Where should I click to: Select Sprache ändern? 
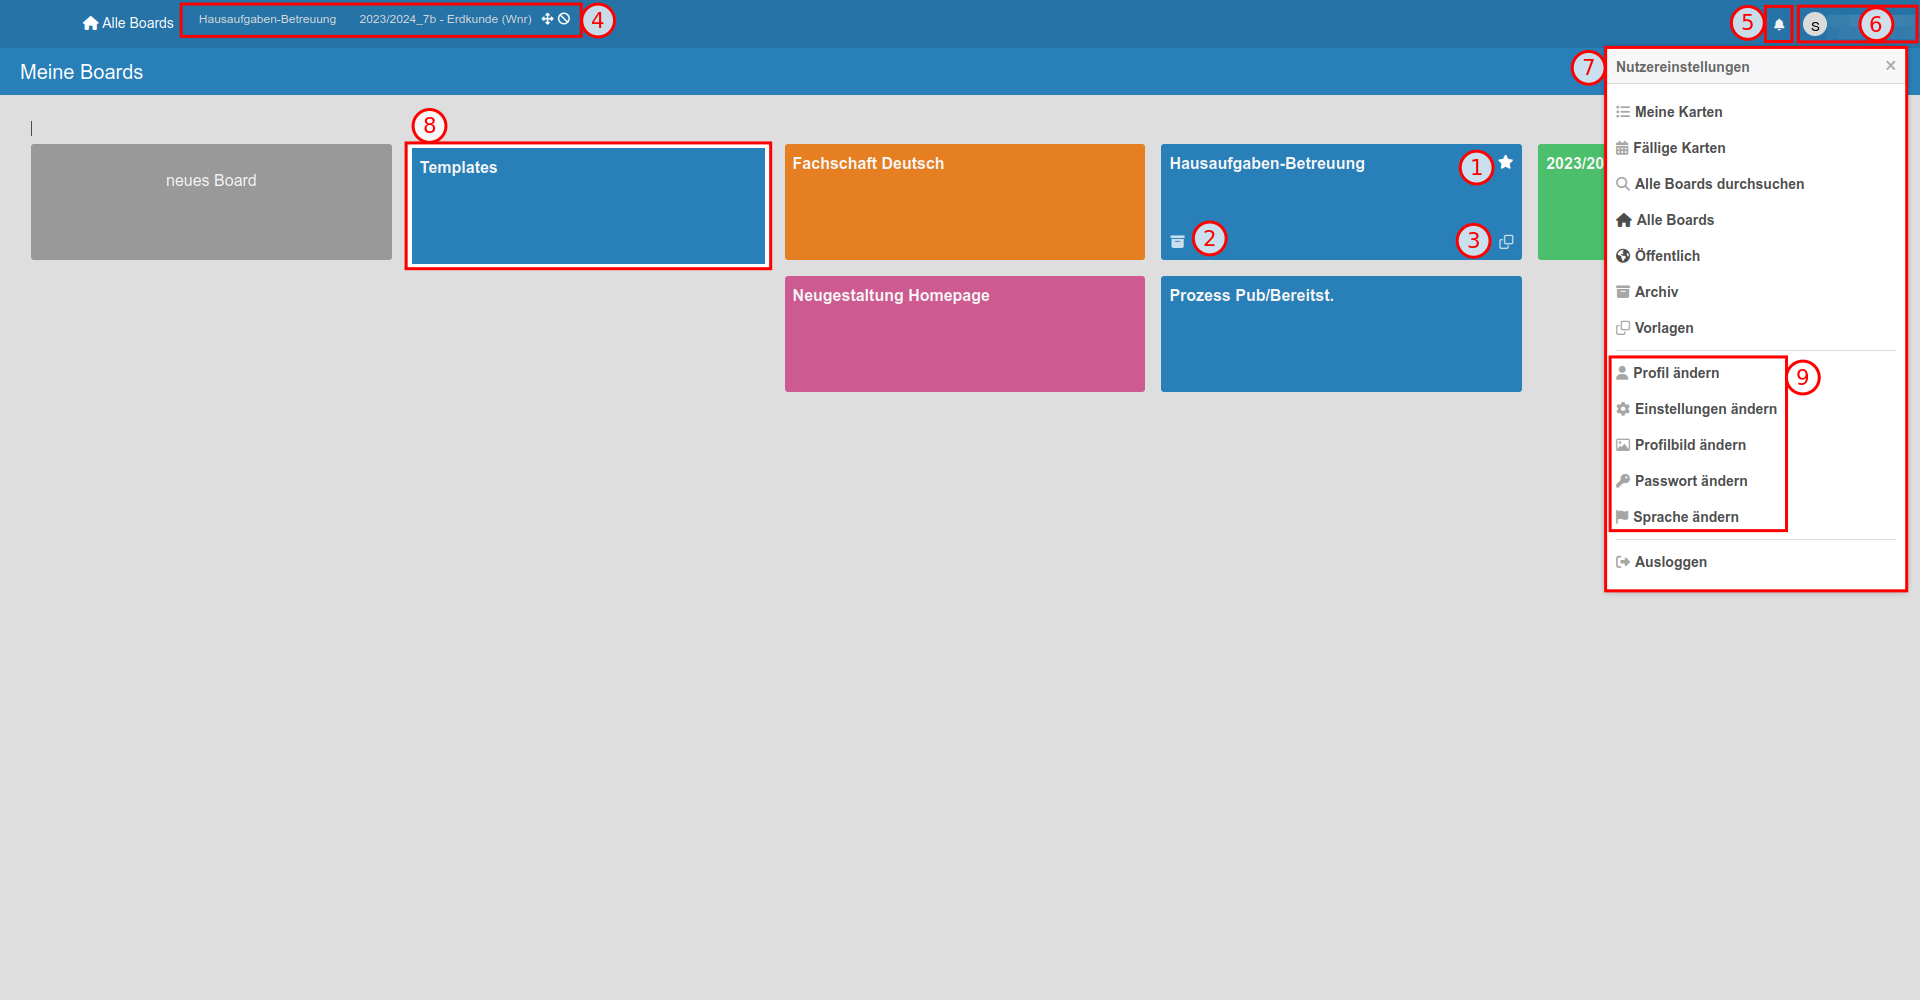coord(1685,517)
